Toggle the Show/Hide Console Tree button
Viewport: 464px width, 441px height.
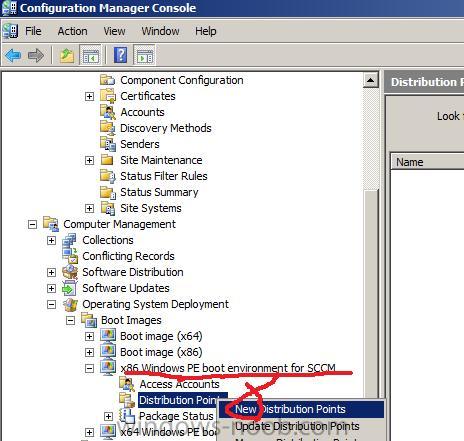[x=90, y=55]
